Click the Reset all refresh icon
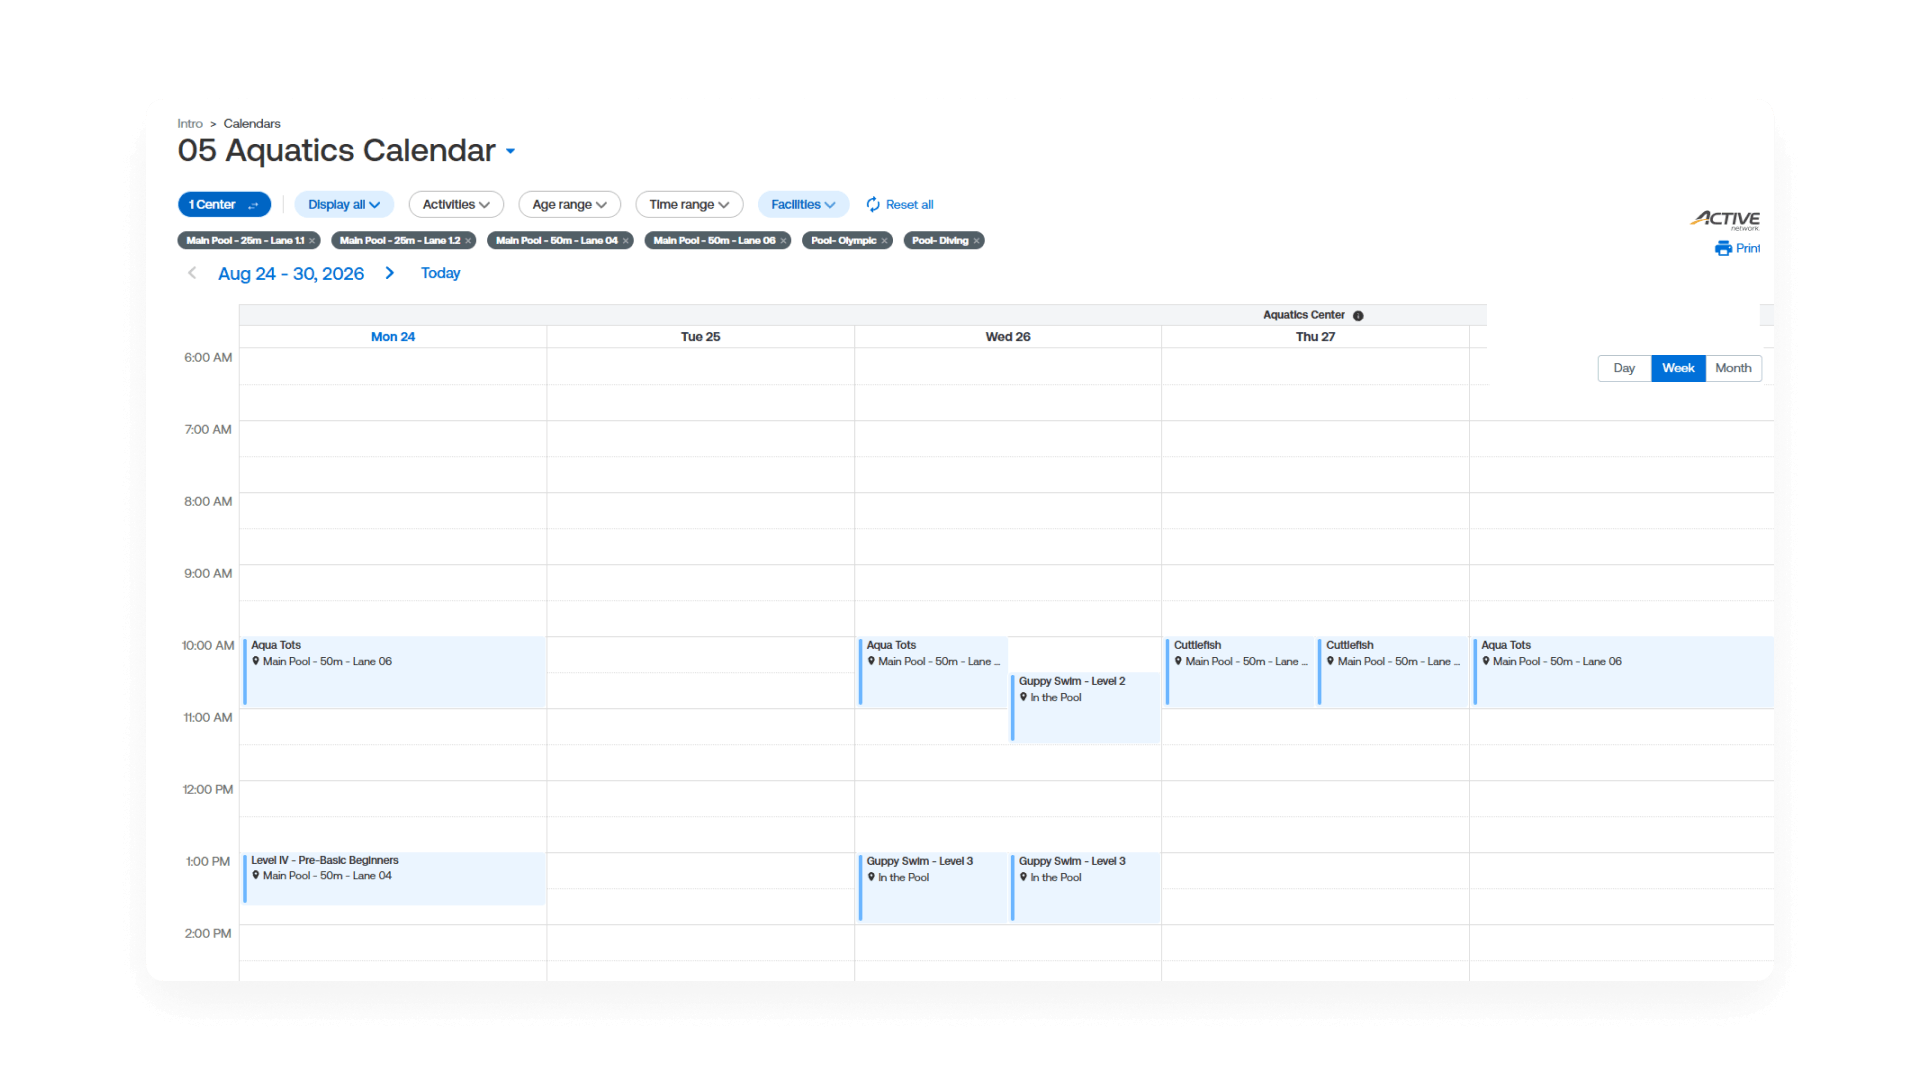 point(873,204)
